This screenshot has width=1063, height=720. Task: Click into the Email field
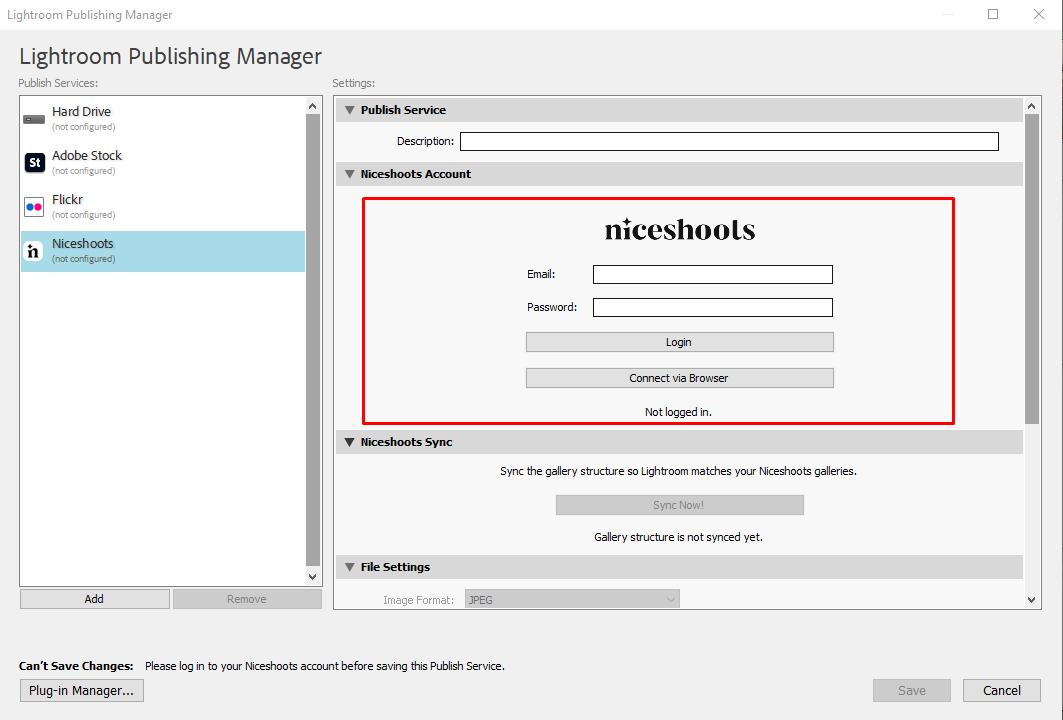[713, 274]
